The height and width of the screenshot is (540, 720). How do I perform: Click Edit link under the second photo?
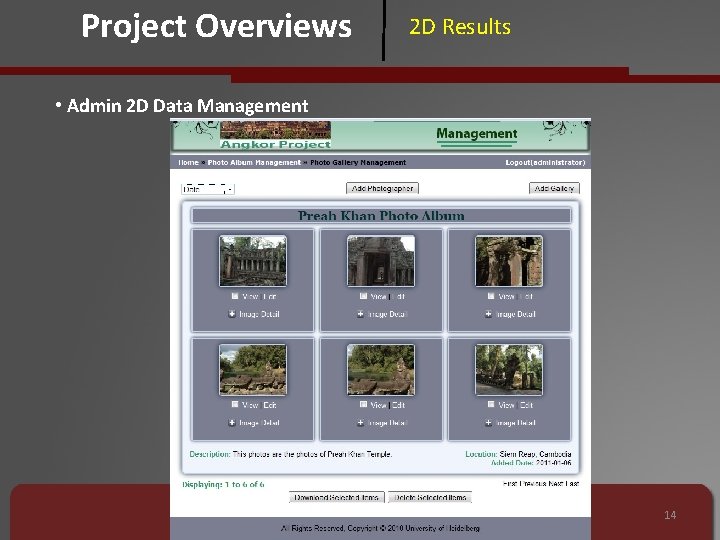click(x=398, y=297)
